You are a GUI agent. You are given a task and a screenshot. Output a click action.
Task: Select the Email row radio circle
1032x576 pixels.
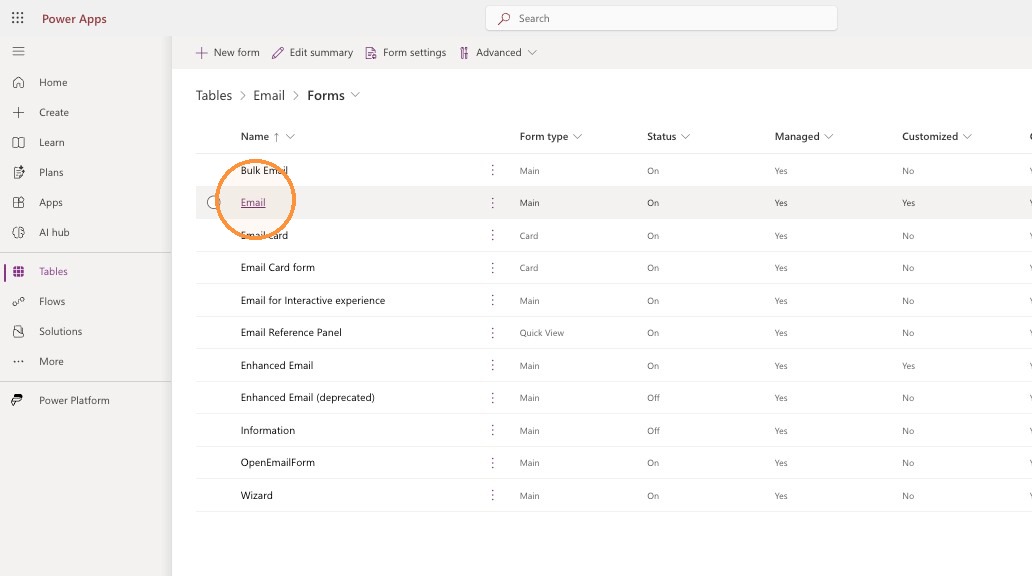click(x=213, y=202)
